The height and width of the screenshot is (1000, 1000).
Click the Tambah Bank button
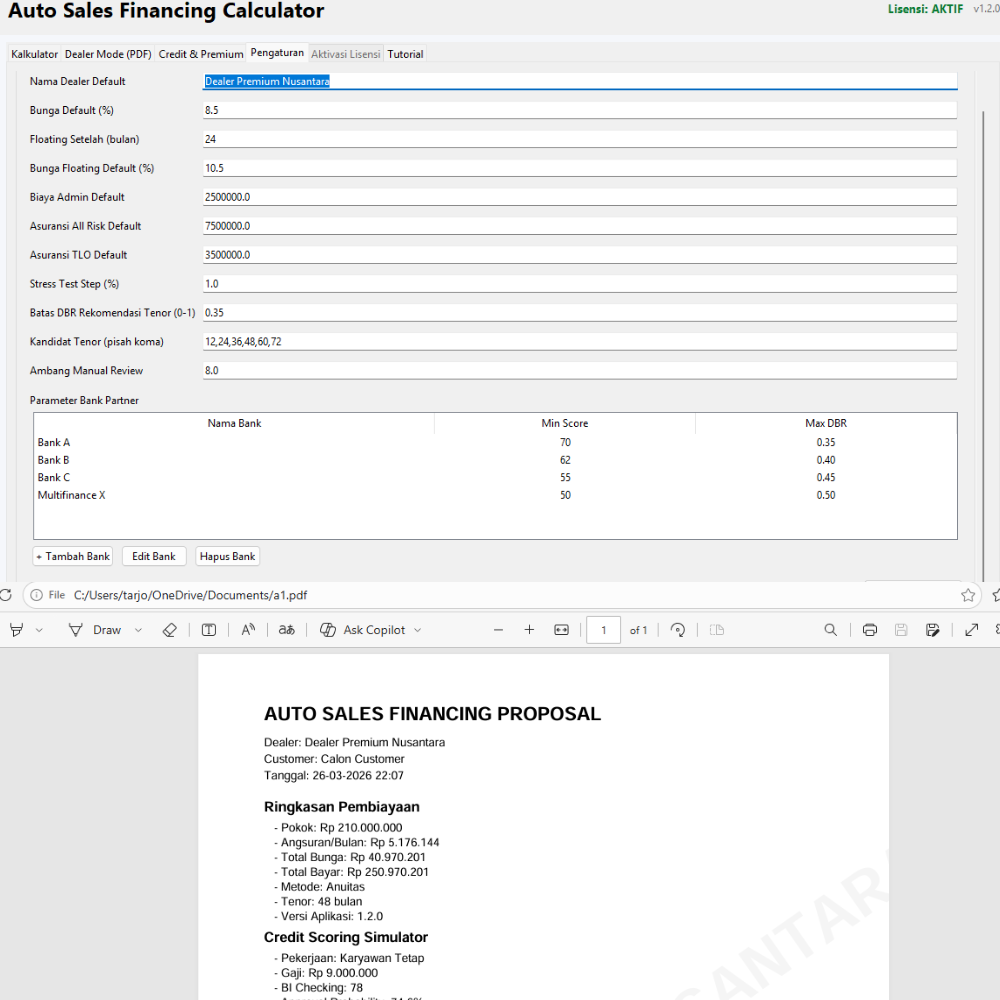[x=73, y=556]
